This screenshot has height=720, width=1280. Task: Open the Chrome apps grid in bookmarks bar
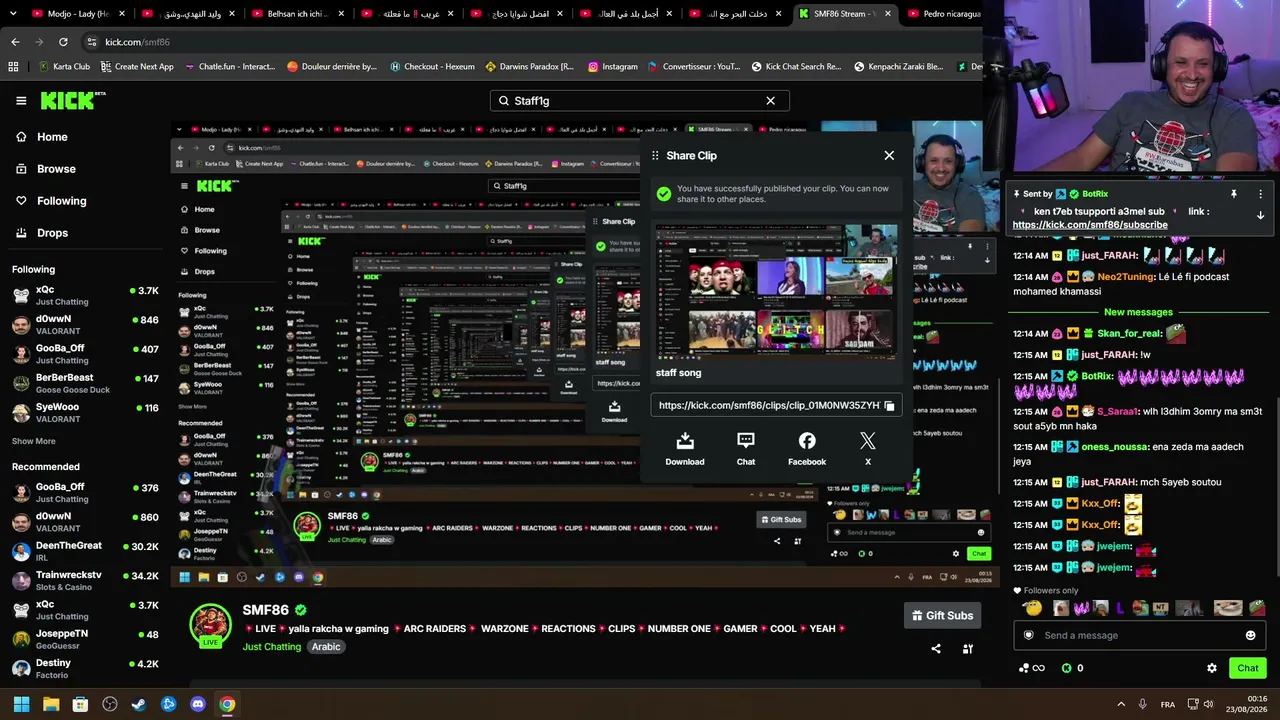(x=13, y=67)
